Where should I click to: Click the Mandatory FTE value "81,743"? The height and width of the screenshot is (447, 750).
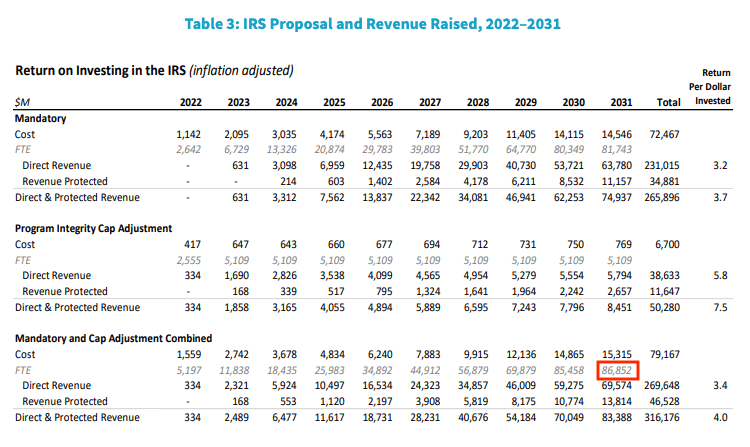[x=617, y=150]
